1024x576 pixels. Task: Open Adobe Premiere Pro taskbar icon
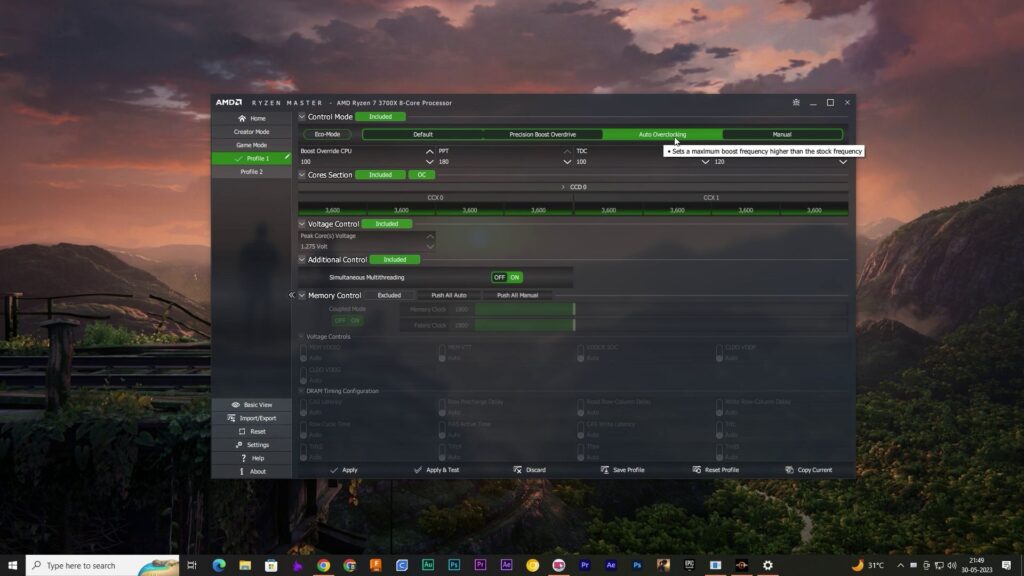coord(480,565)
